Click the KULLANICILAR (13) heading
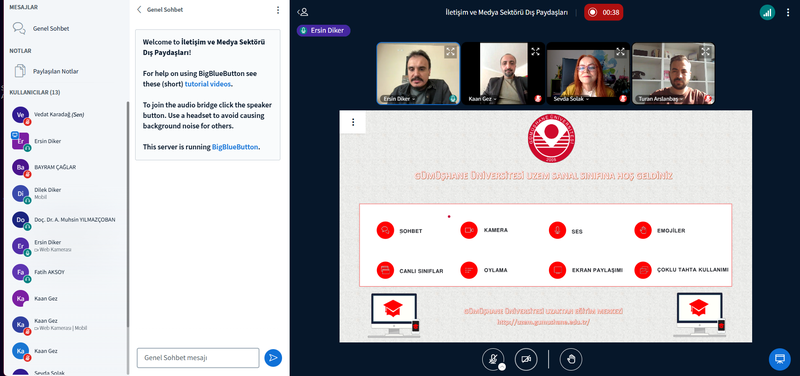800x376 pixels. pyautogui.click(x=35, y=92)
